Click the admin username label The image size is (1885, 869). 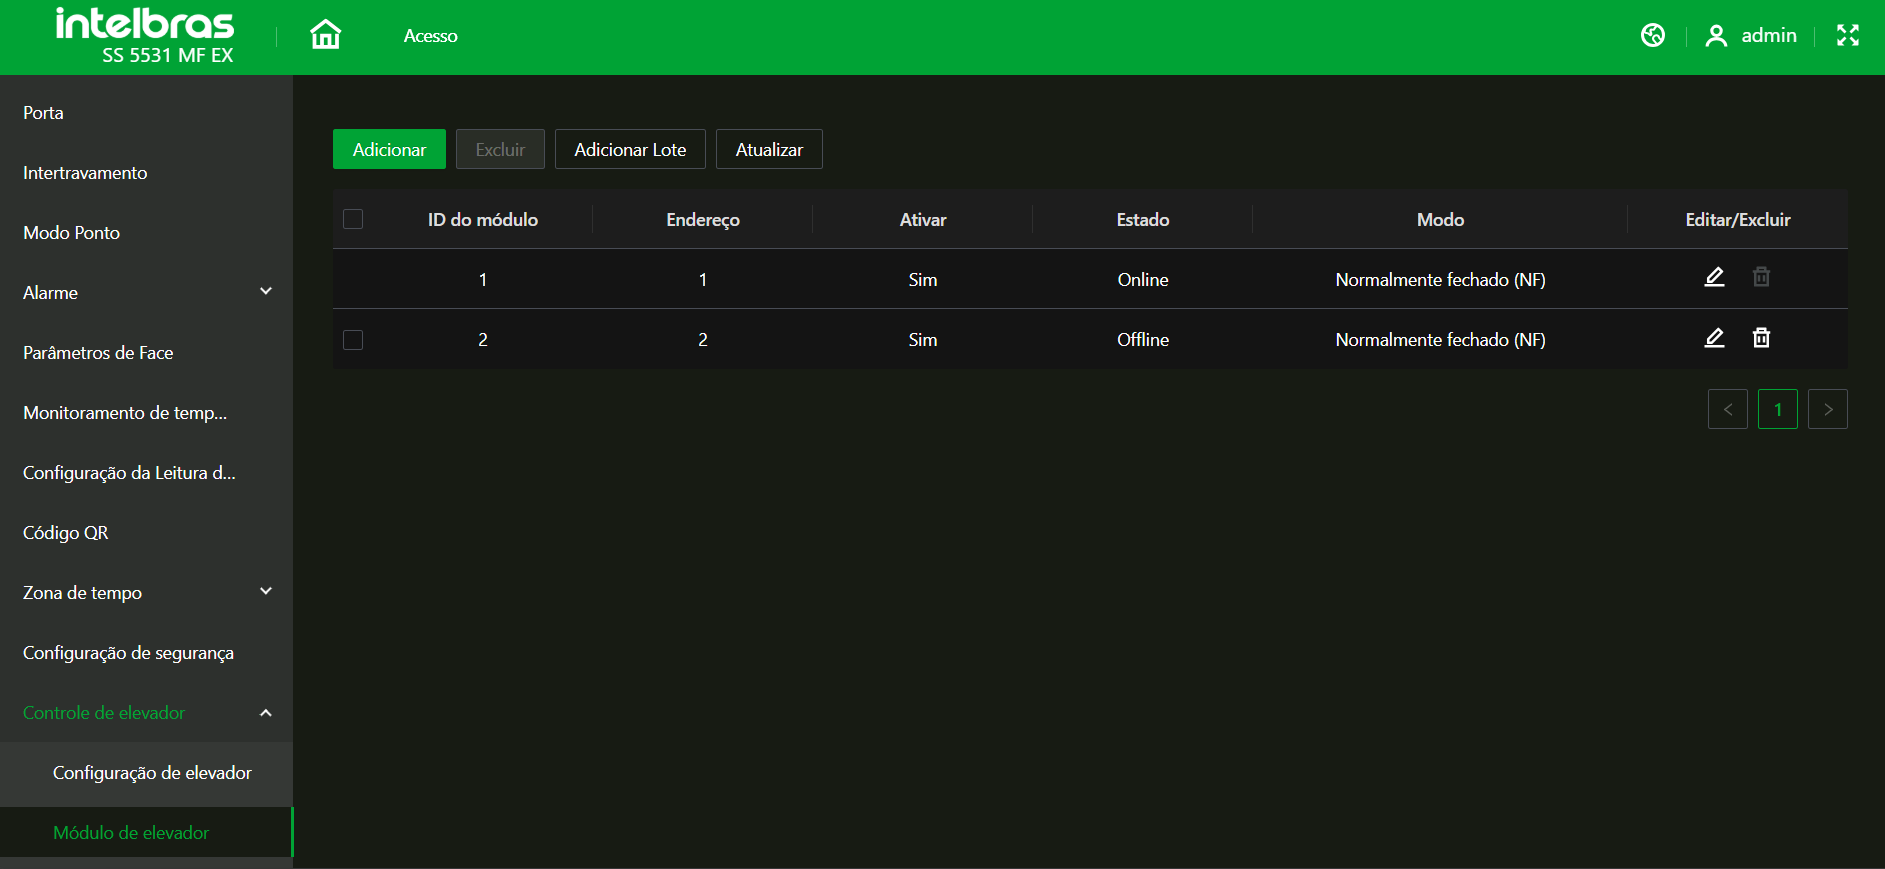point(1769,36)
